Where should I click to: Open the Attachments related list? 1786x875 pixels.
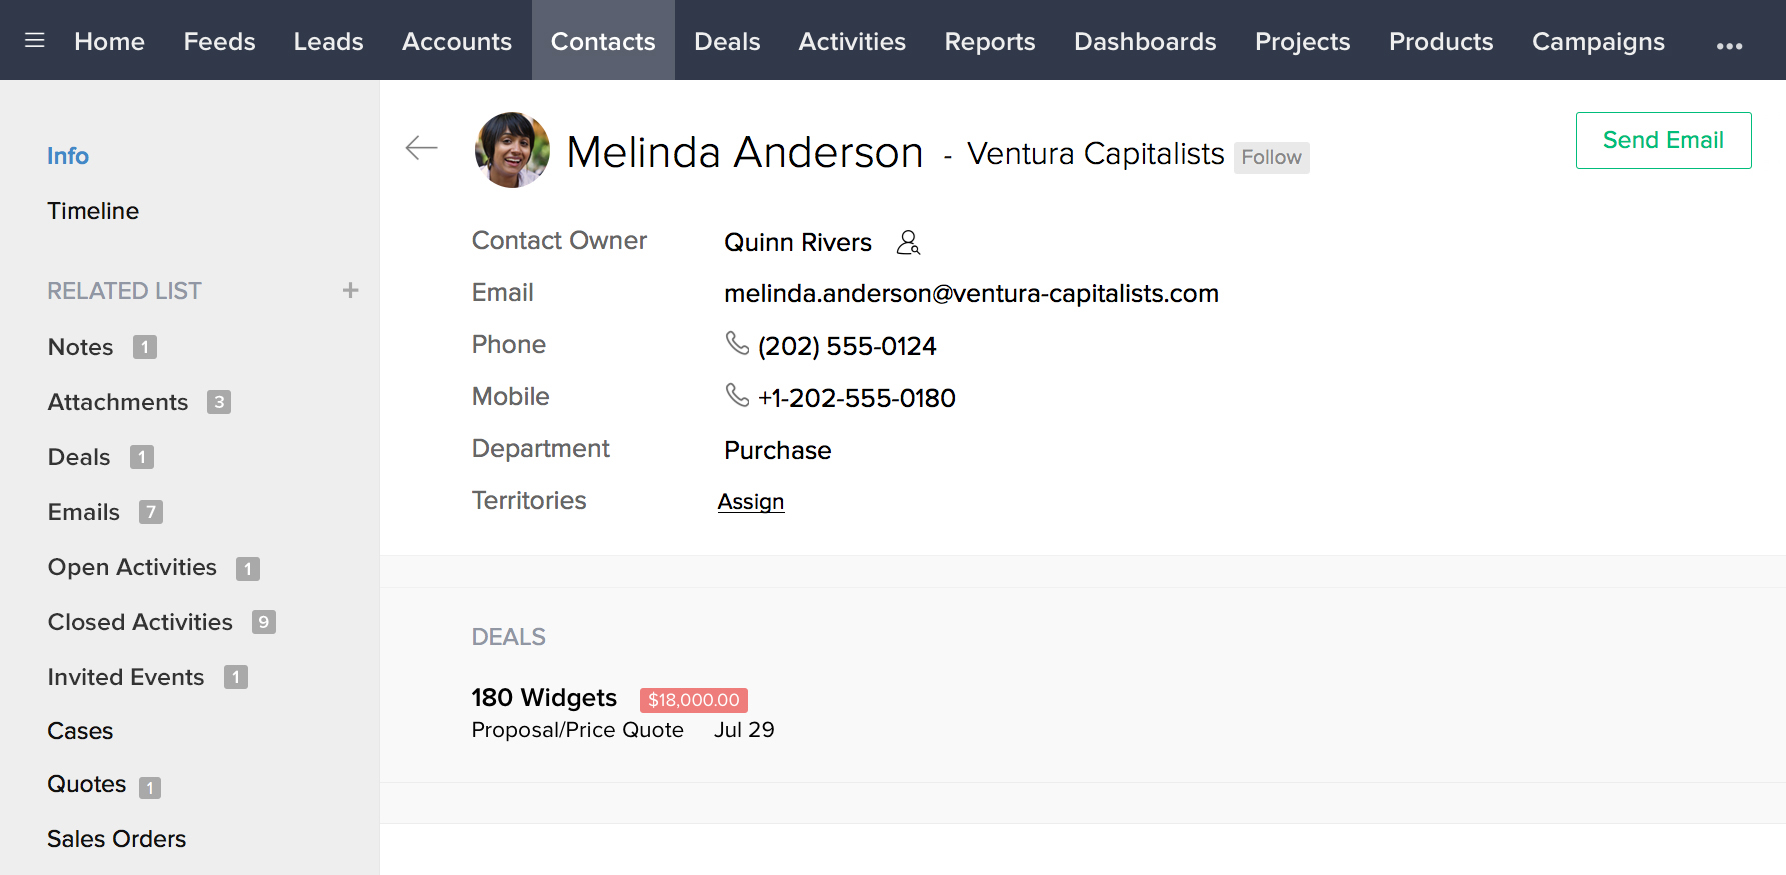pyautogui.click(x=118, y=402)
